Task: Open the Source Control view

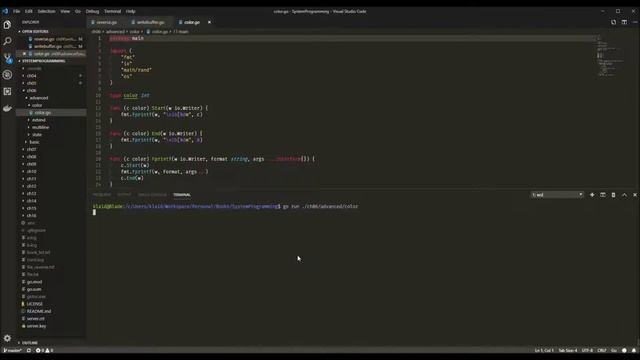Action: 7,58
